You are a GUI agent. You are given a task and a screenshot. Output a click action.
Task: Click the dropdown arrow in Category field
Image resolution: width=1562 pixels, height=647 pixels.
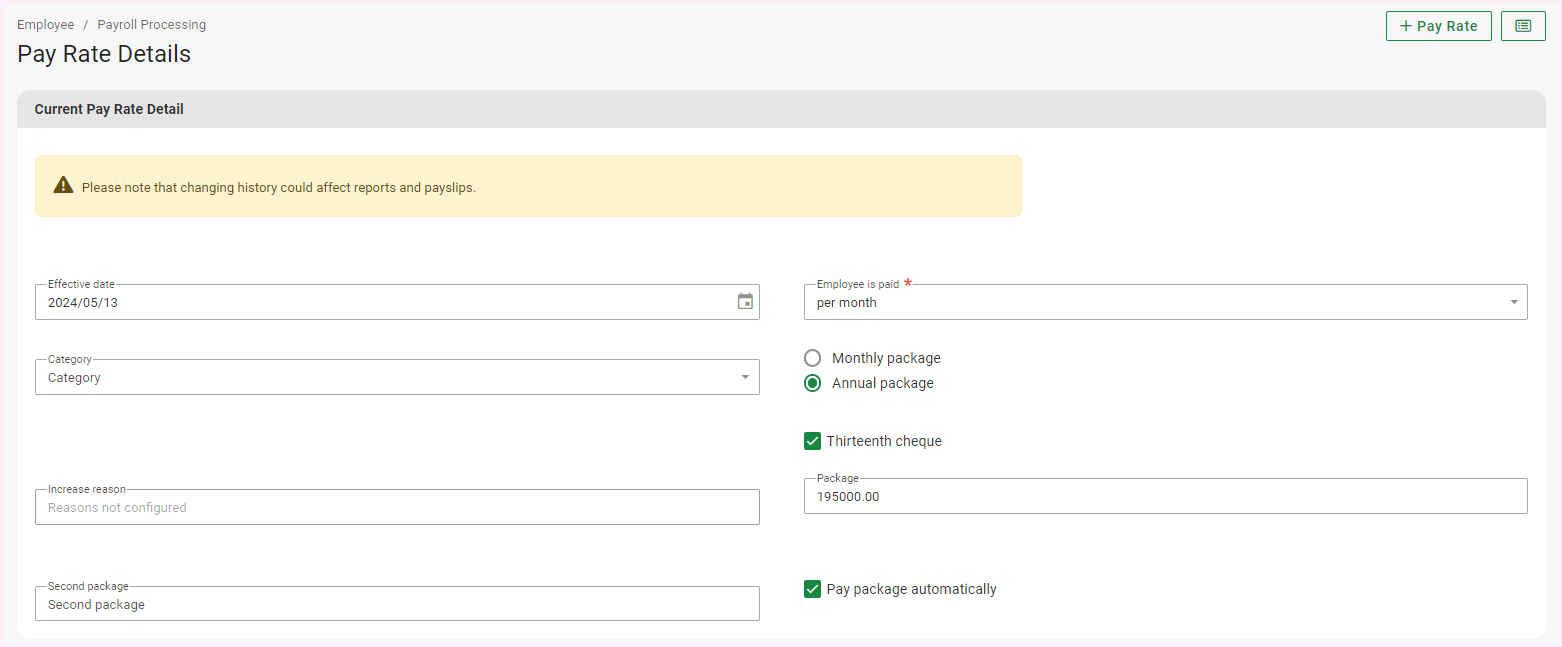click(x=745, y=377)
